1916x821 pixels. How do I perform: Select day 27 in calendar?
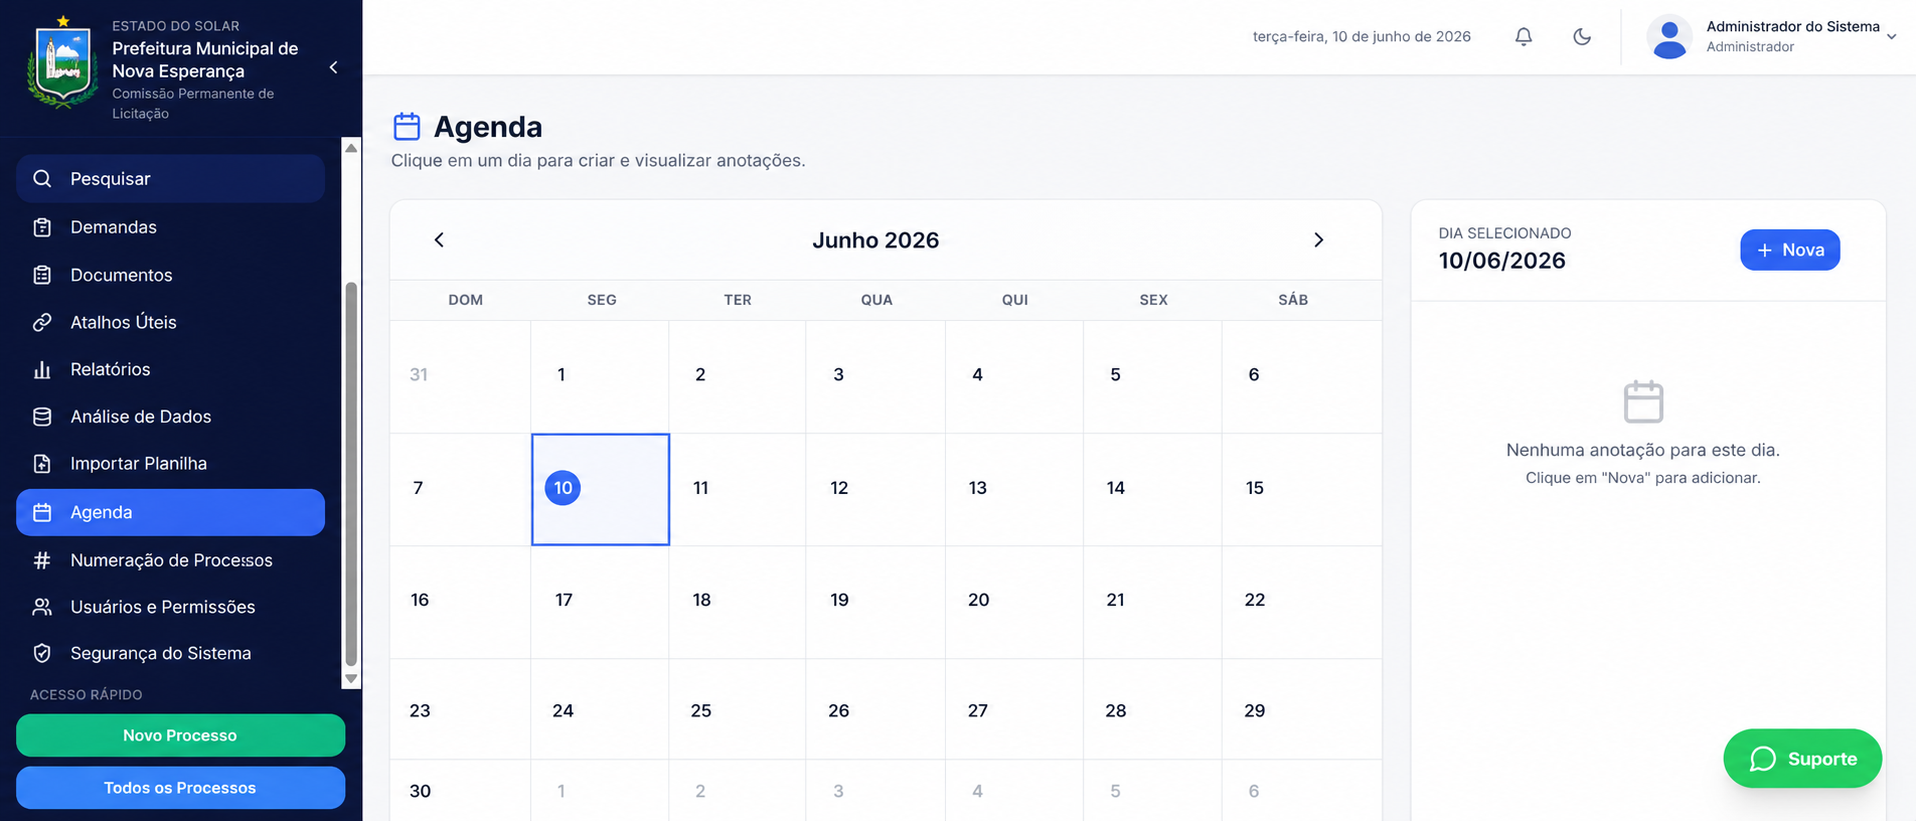coord(1014,709)
